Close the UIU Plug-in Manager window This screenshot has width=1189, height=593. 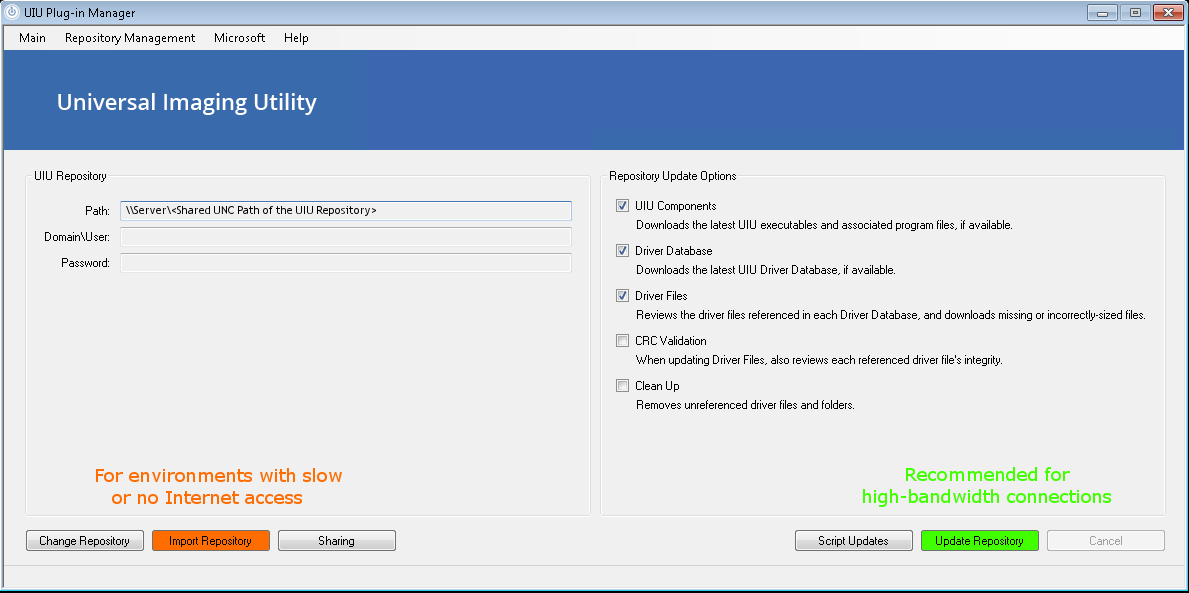[x=1168, y=13]
